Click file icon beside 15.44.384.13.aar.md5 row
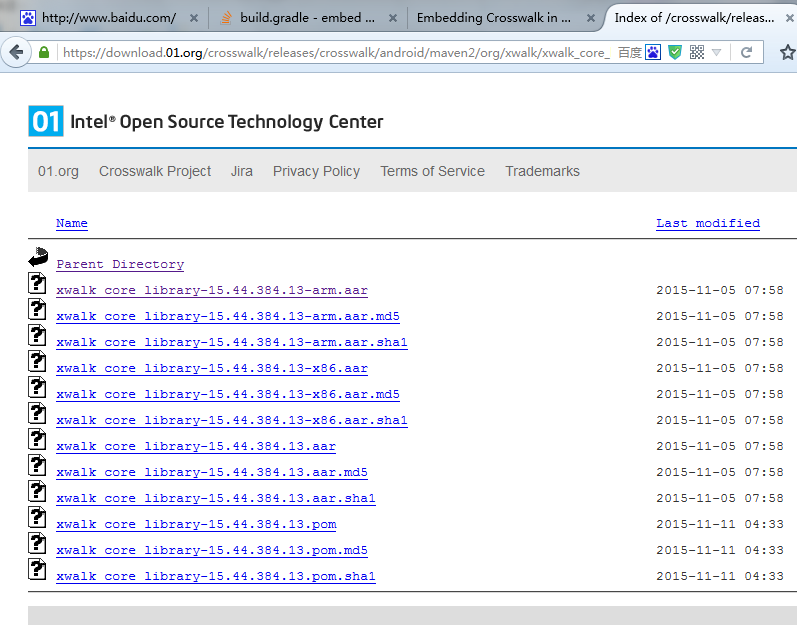 37,465
